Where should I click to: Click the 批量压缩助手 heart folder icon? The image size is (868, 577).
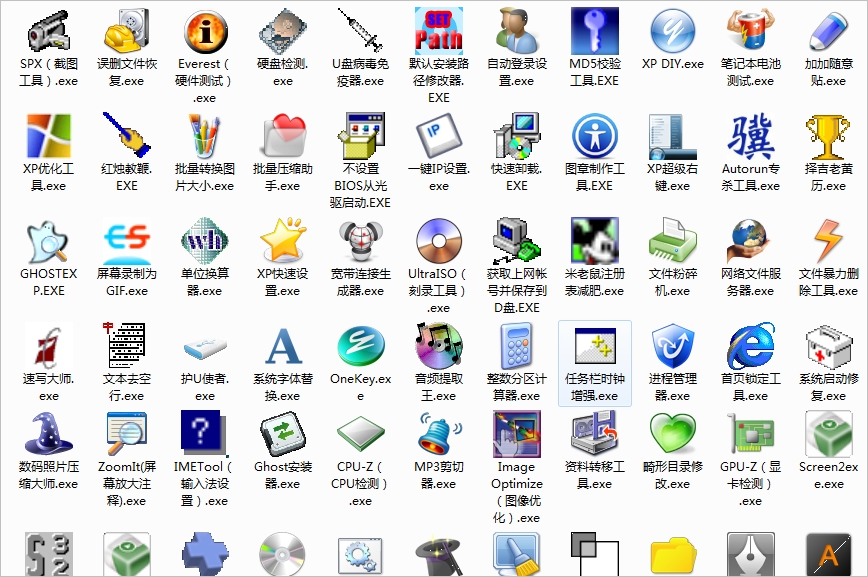click(x=283, y=136)
